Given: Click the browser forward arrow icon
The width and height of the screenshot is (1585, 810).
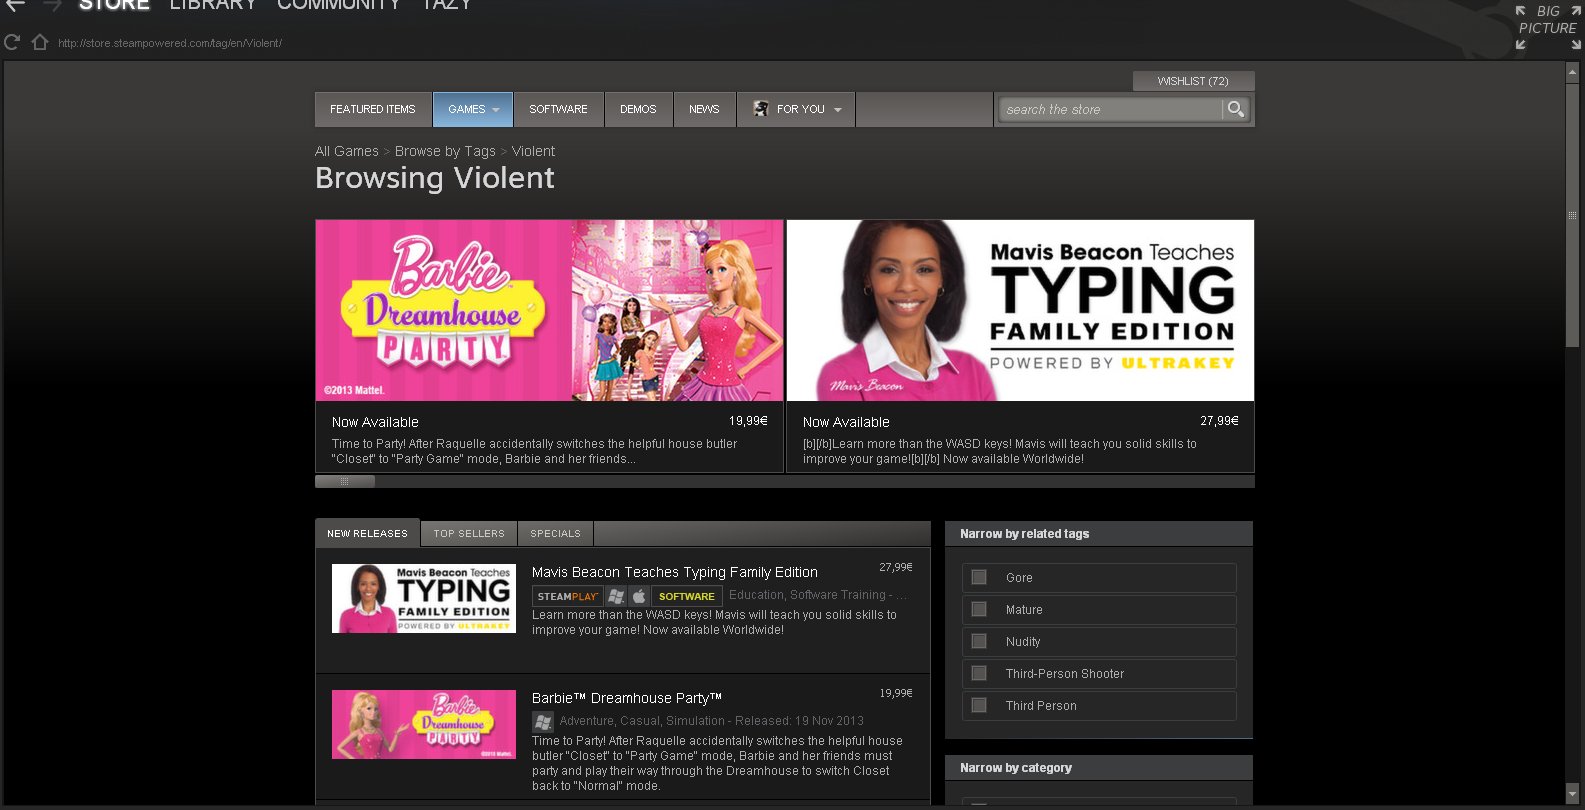Looking at the screenshot, I should pos(52,5).
